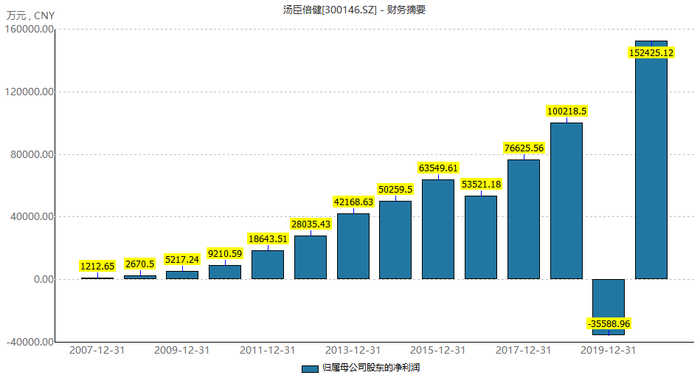Click the y-axis value 120000.00
Viewport: 700px width, 378px height.
tap(29, 92)
